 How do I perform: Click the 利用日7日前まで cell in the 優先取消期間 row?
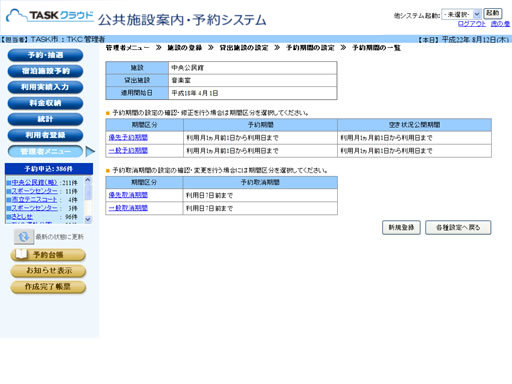260,195
